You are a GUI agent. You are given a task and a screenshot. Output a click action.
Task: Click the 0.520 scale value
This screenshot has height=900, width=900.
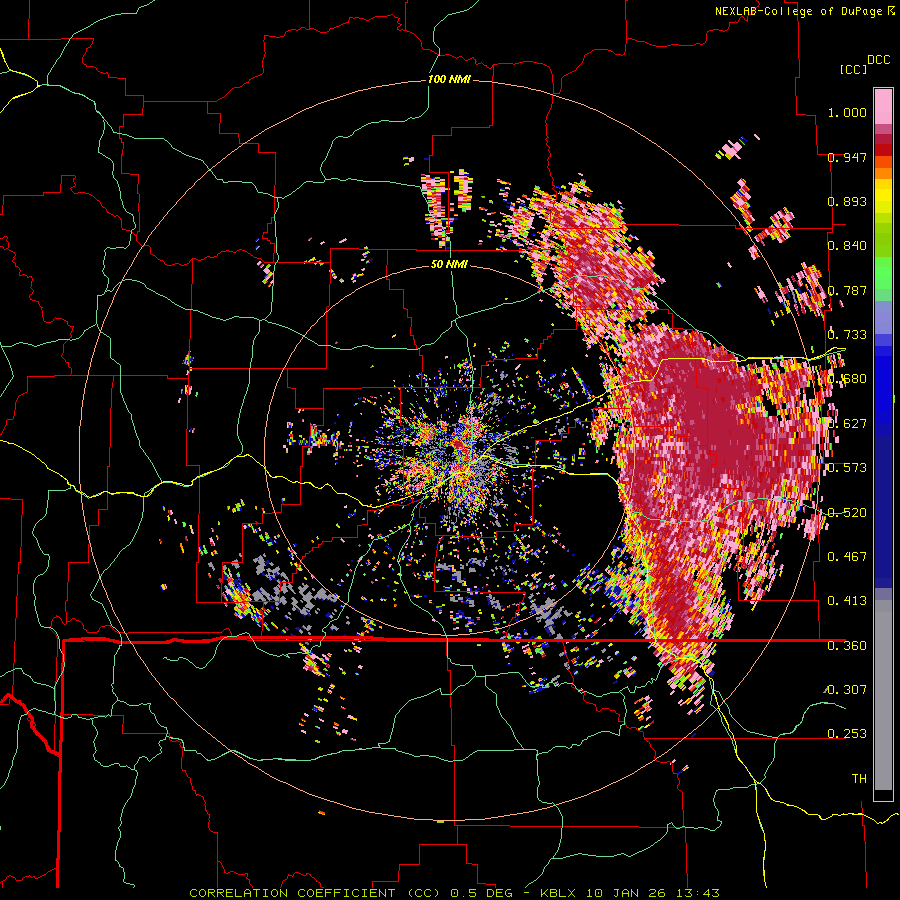point(847,512)
